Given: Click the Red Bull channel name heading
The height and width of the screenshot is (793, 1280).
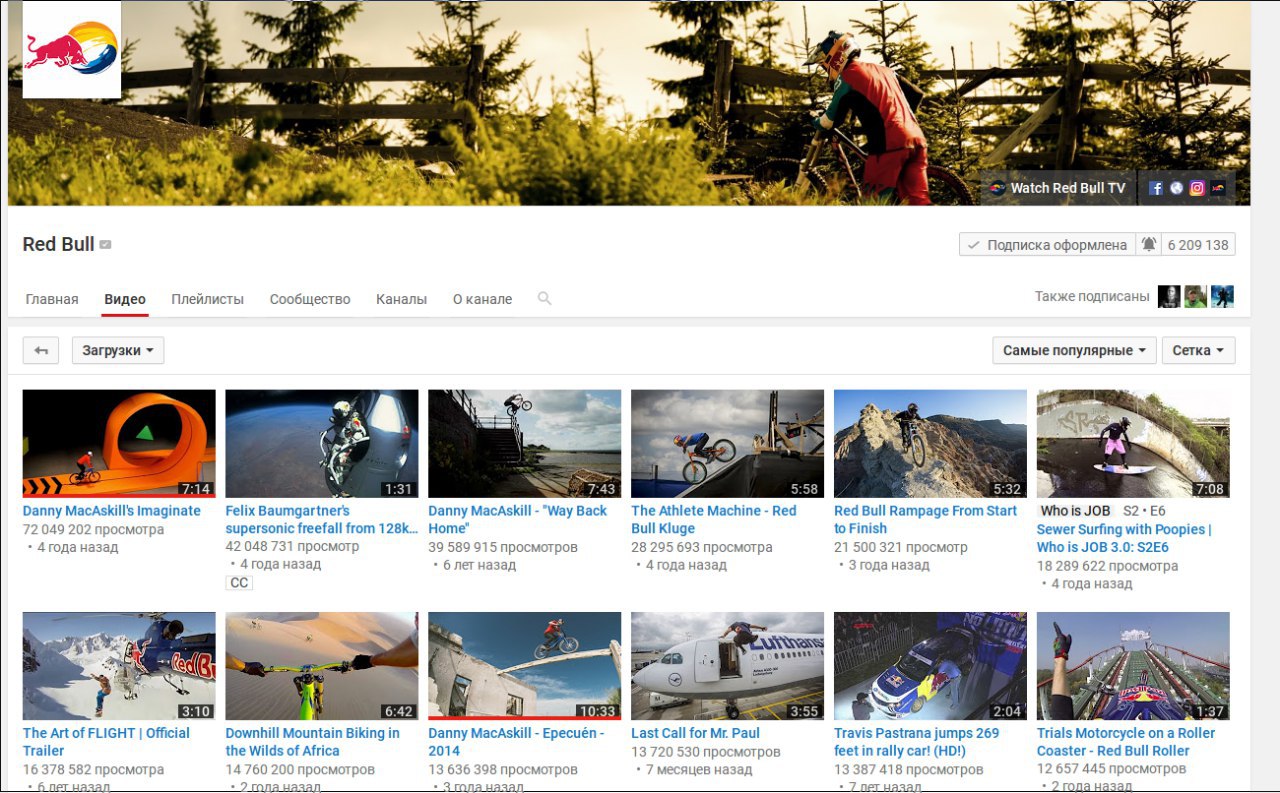Looking at the screenshot, I should pyautogui.click(x=58, y=245).
